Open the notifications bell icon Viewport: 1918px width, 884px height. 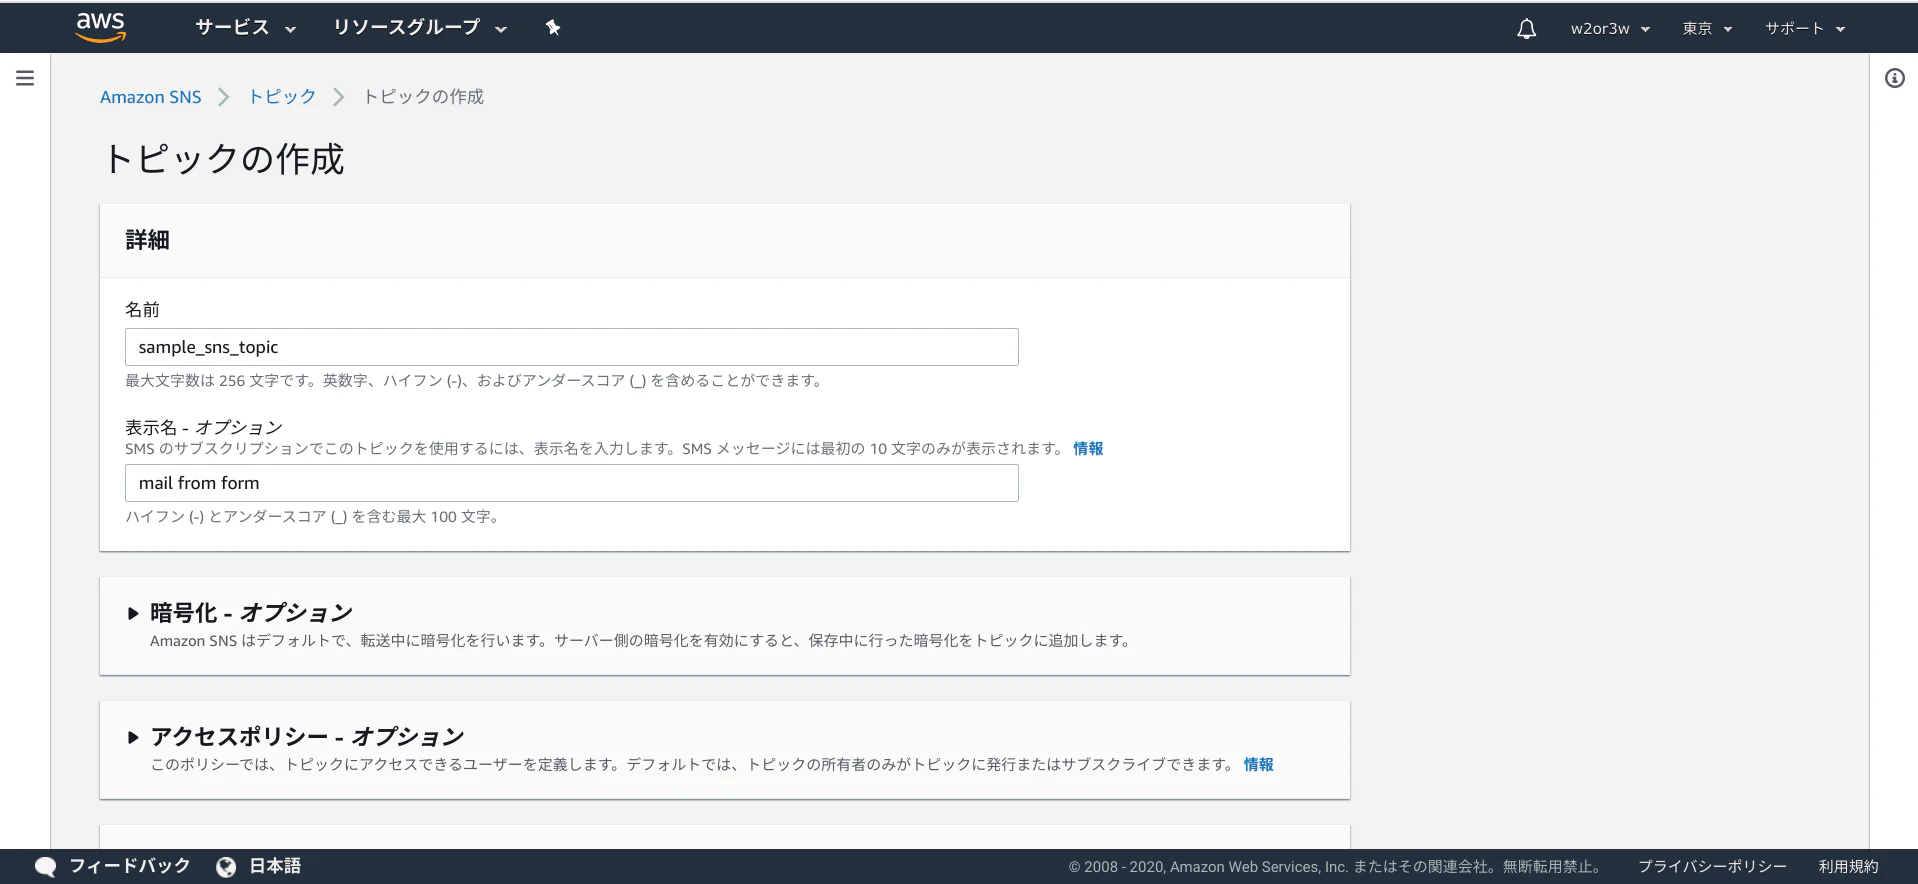1526,29
